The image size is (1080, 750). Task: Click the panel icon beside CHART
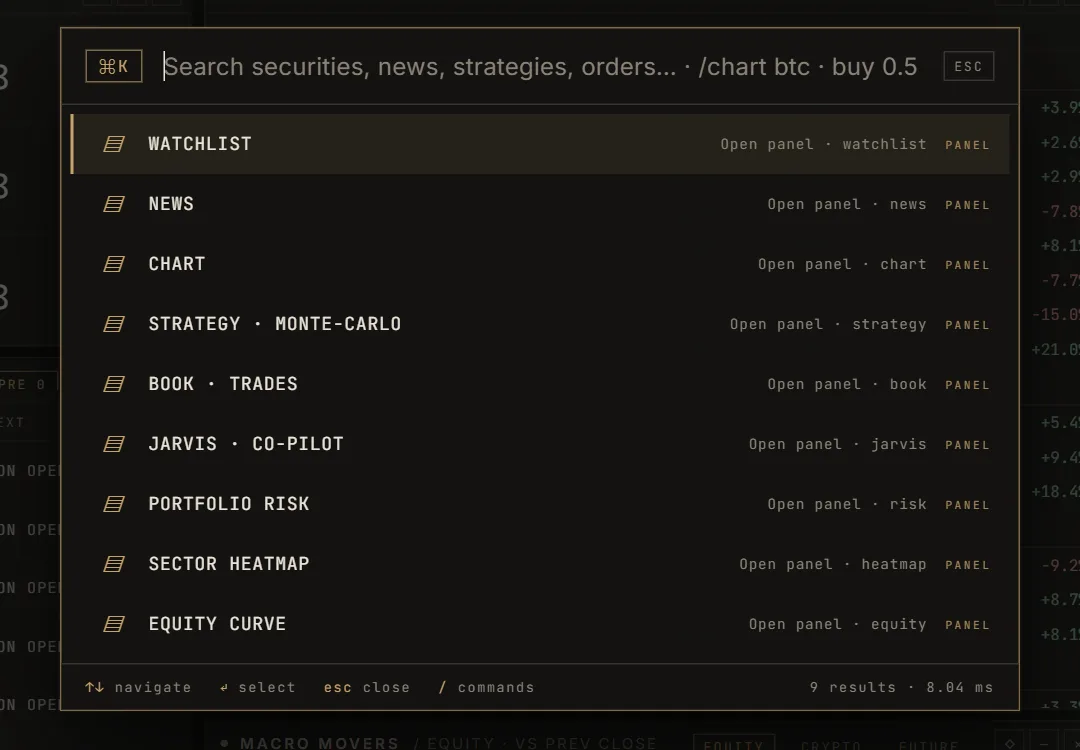[114, 264]
